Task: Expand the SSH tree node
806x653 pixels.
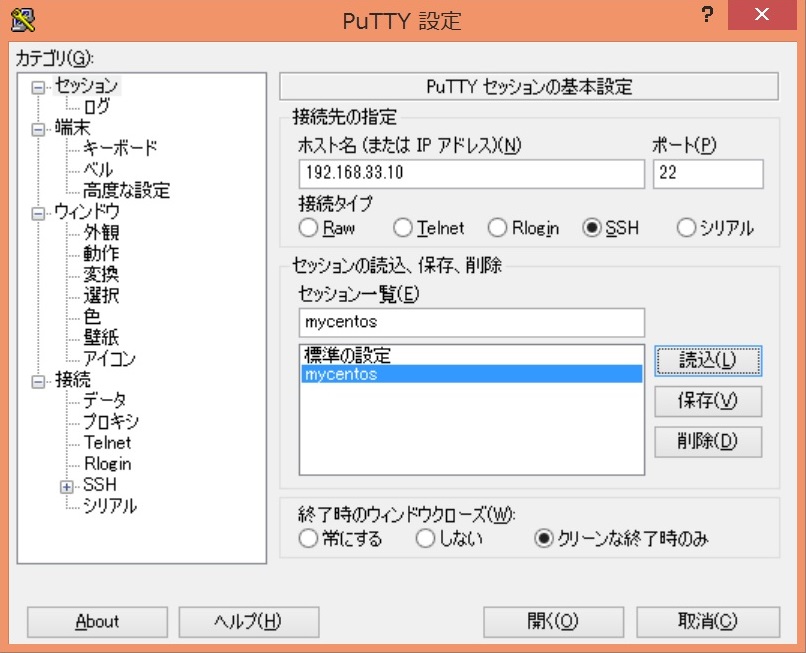Action: click(x=66, y=486)
